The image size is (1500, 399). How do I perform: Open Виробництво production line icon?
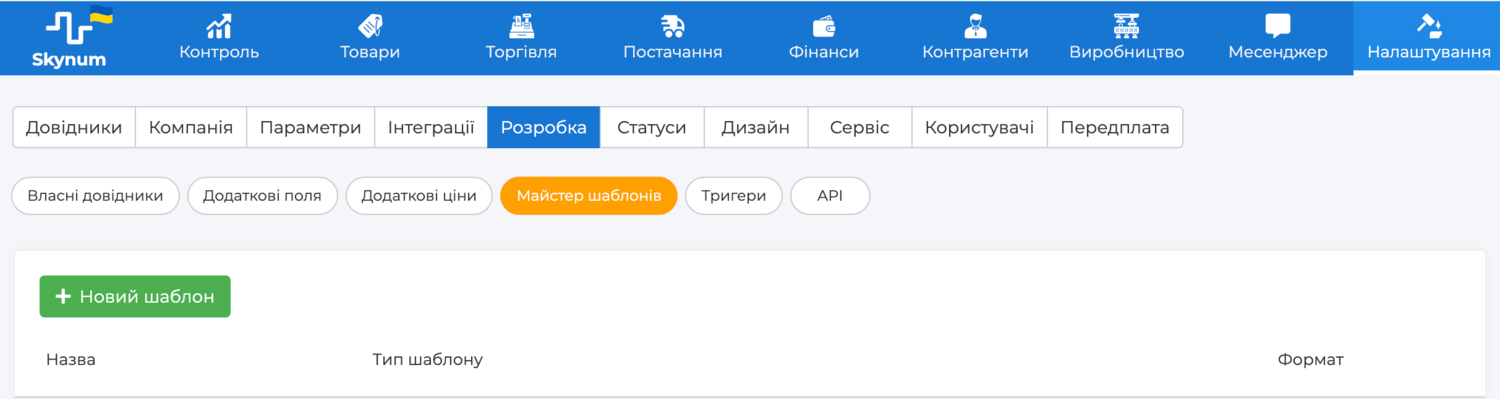click(1127, 26)
